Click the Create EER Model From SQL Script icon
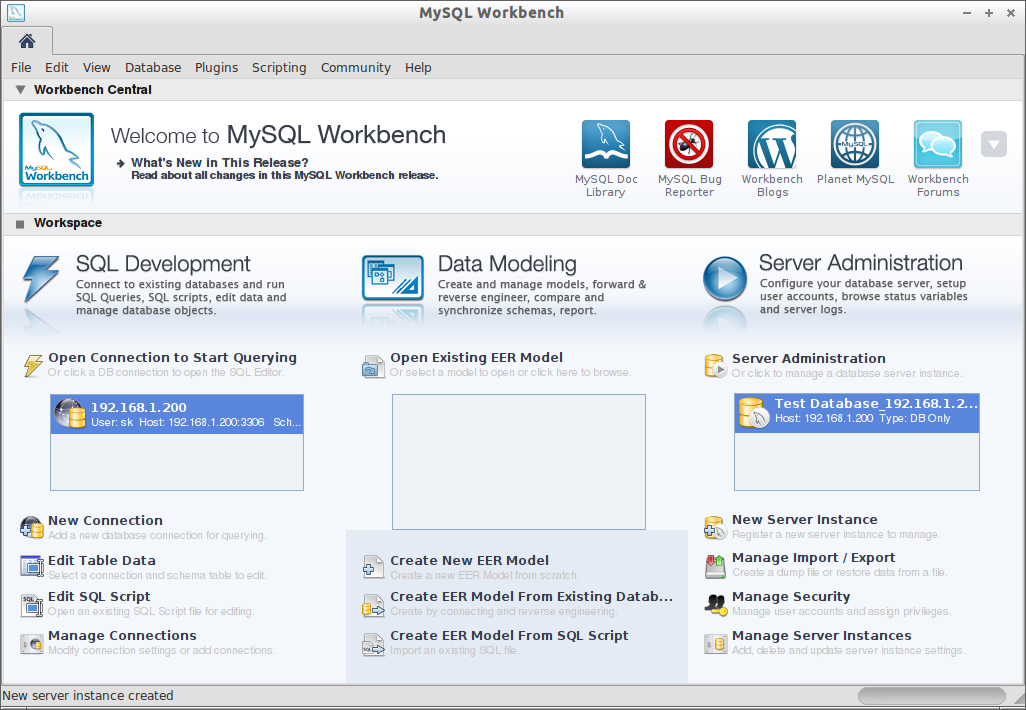 pos(374,645)
